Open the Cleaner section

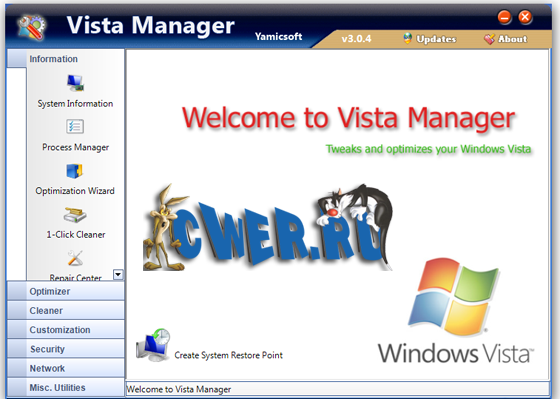[x=66, y=311]
